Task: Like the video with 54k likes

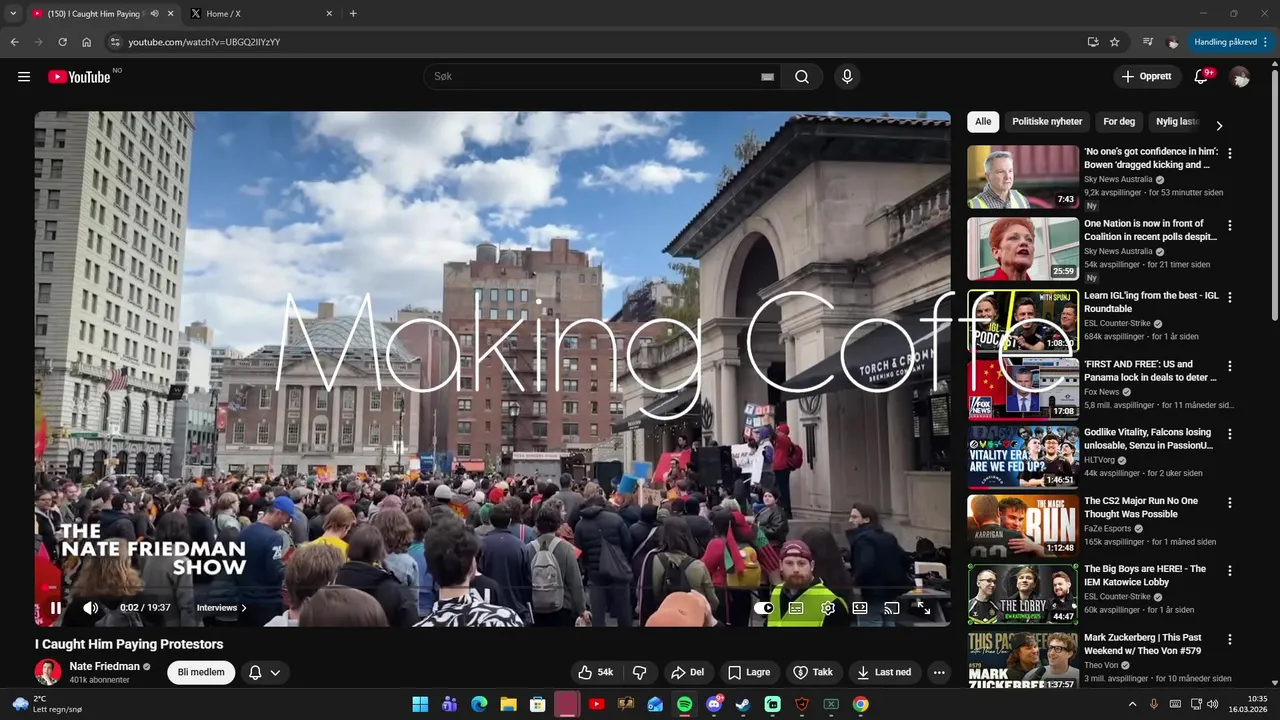Action: point(596,672)
